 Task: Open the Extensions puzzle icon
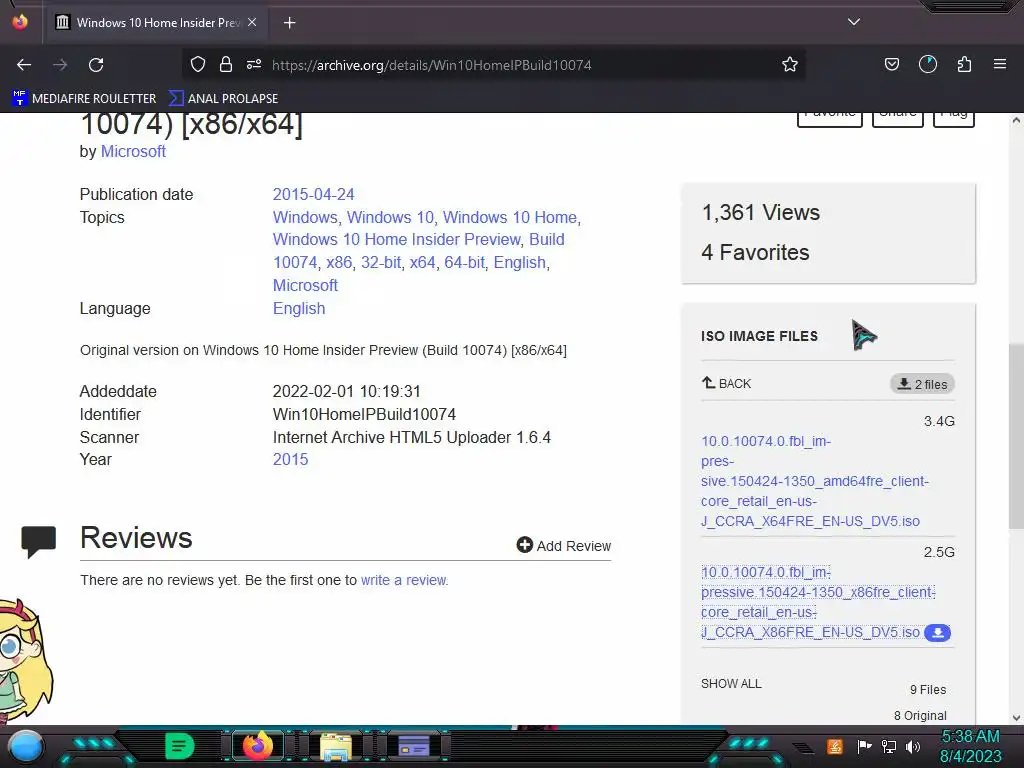964,64
